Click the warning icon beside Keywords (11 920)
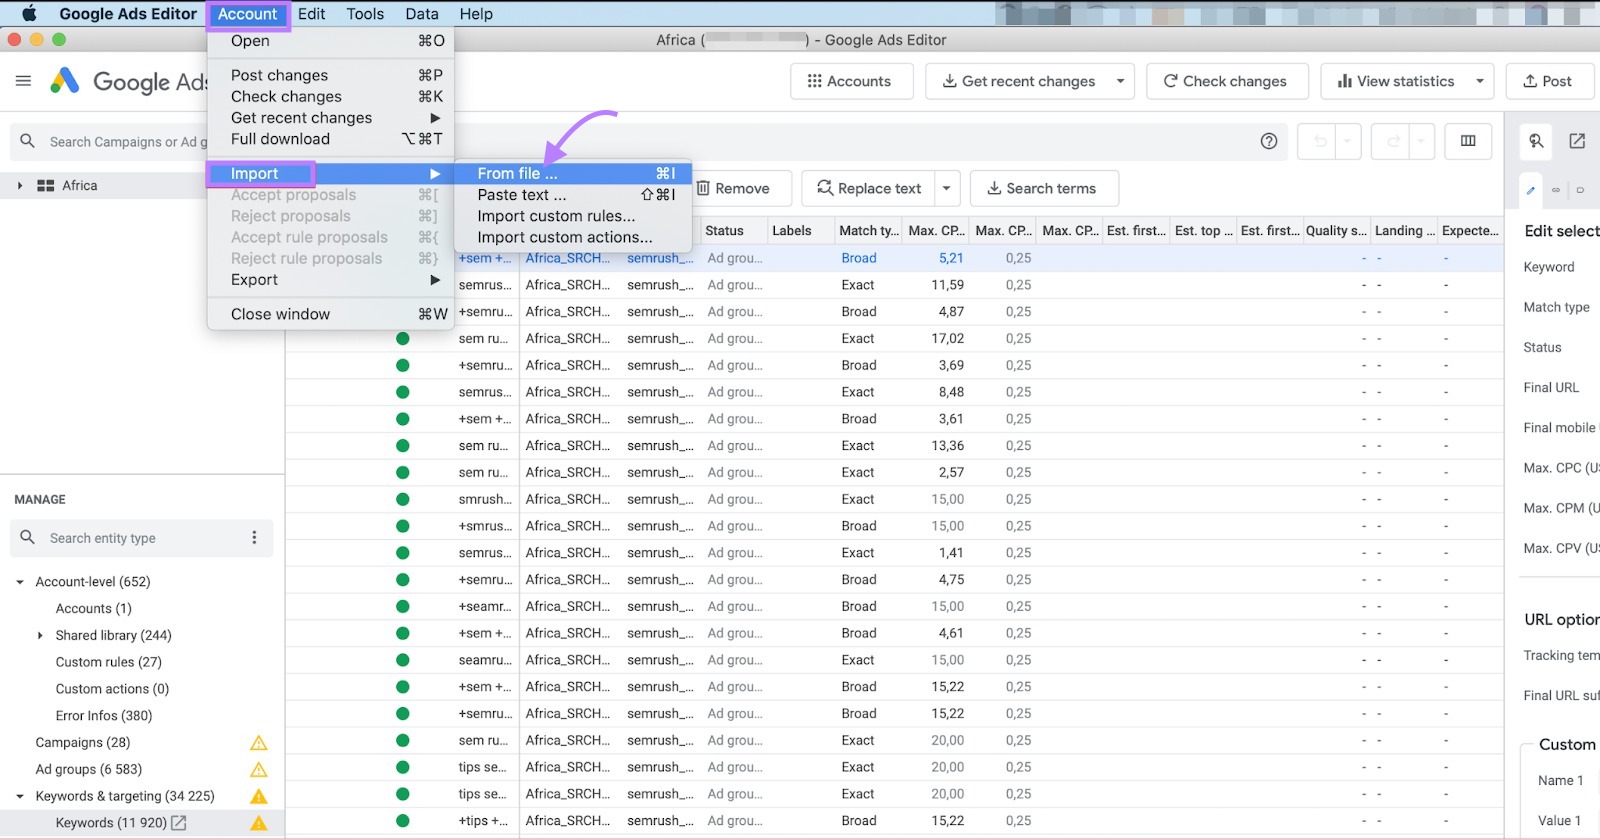The image size is (1600, 839). point(258,823)
